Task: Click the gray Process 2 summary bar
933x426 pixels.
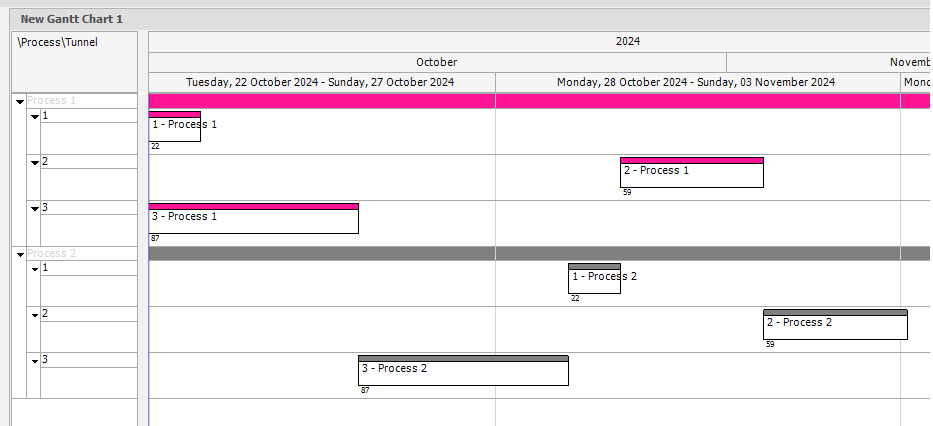Action: (539, 253)
